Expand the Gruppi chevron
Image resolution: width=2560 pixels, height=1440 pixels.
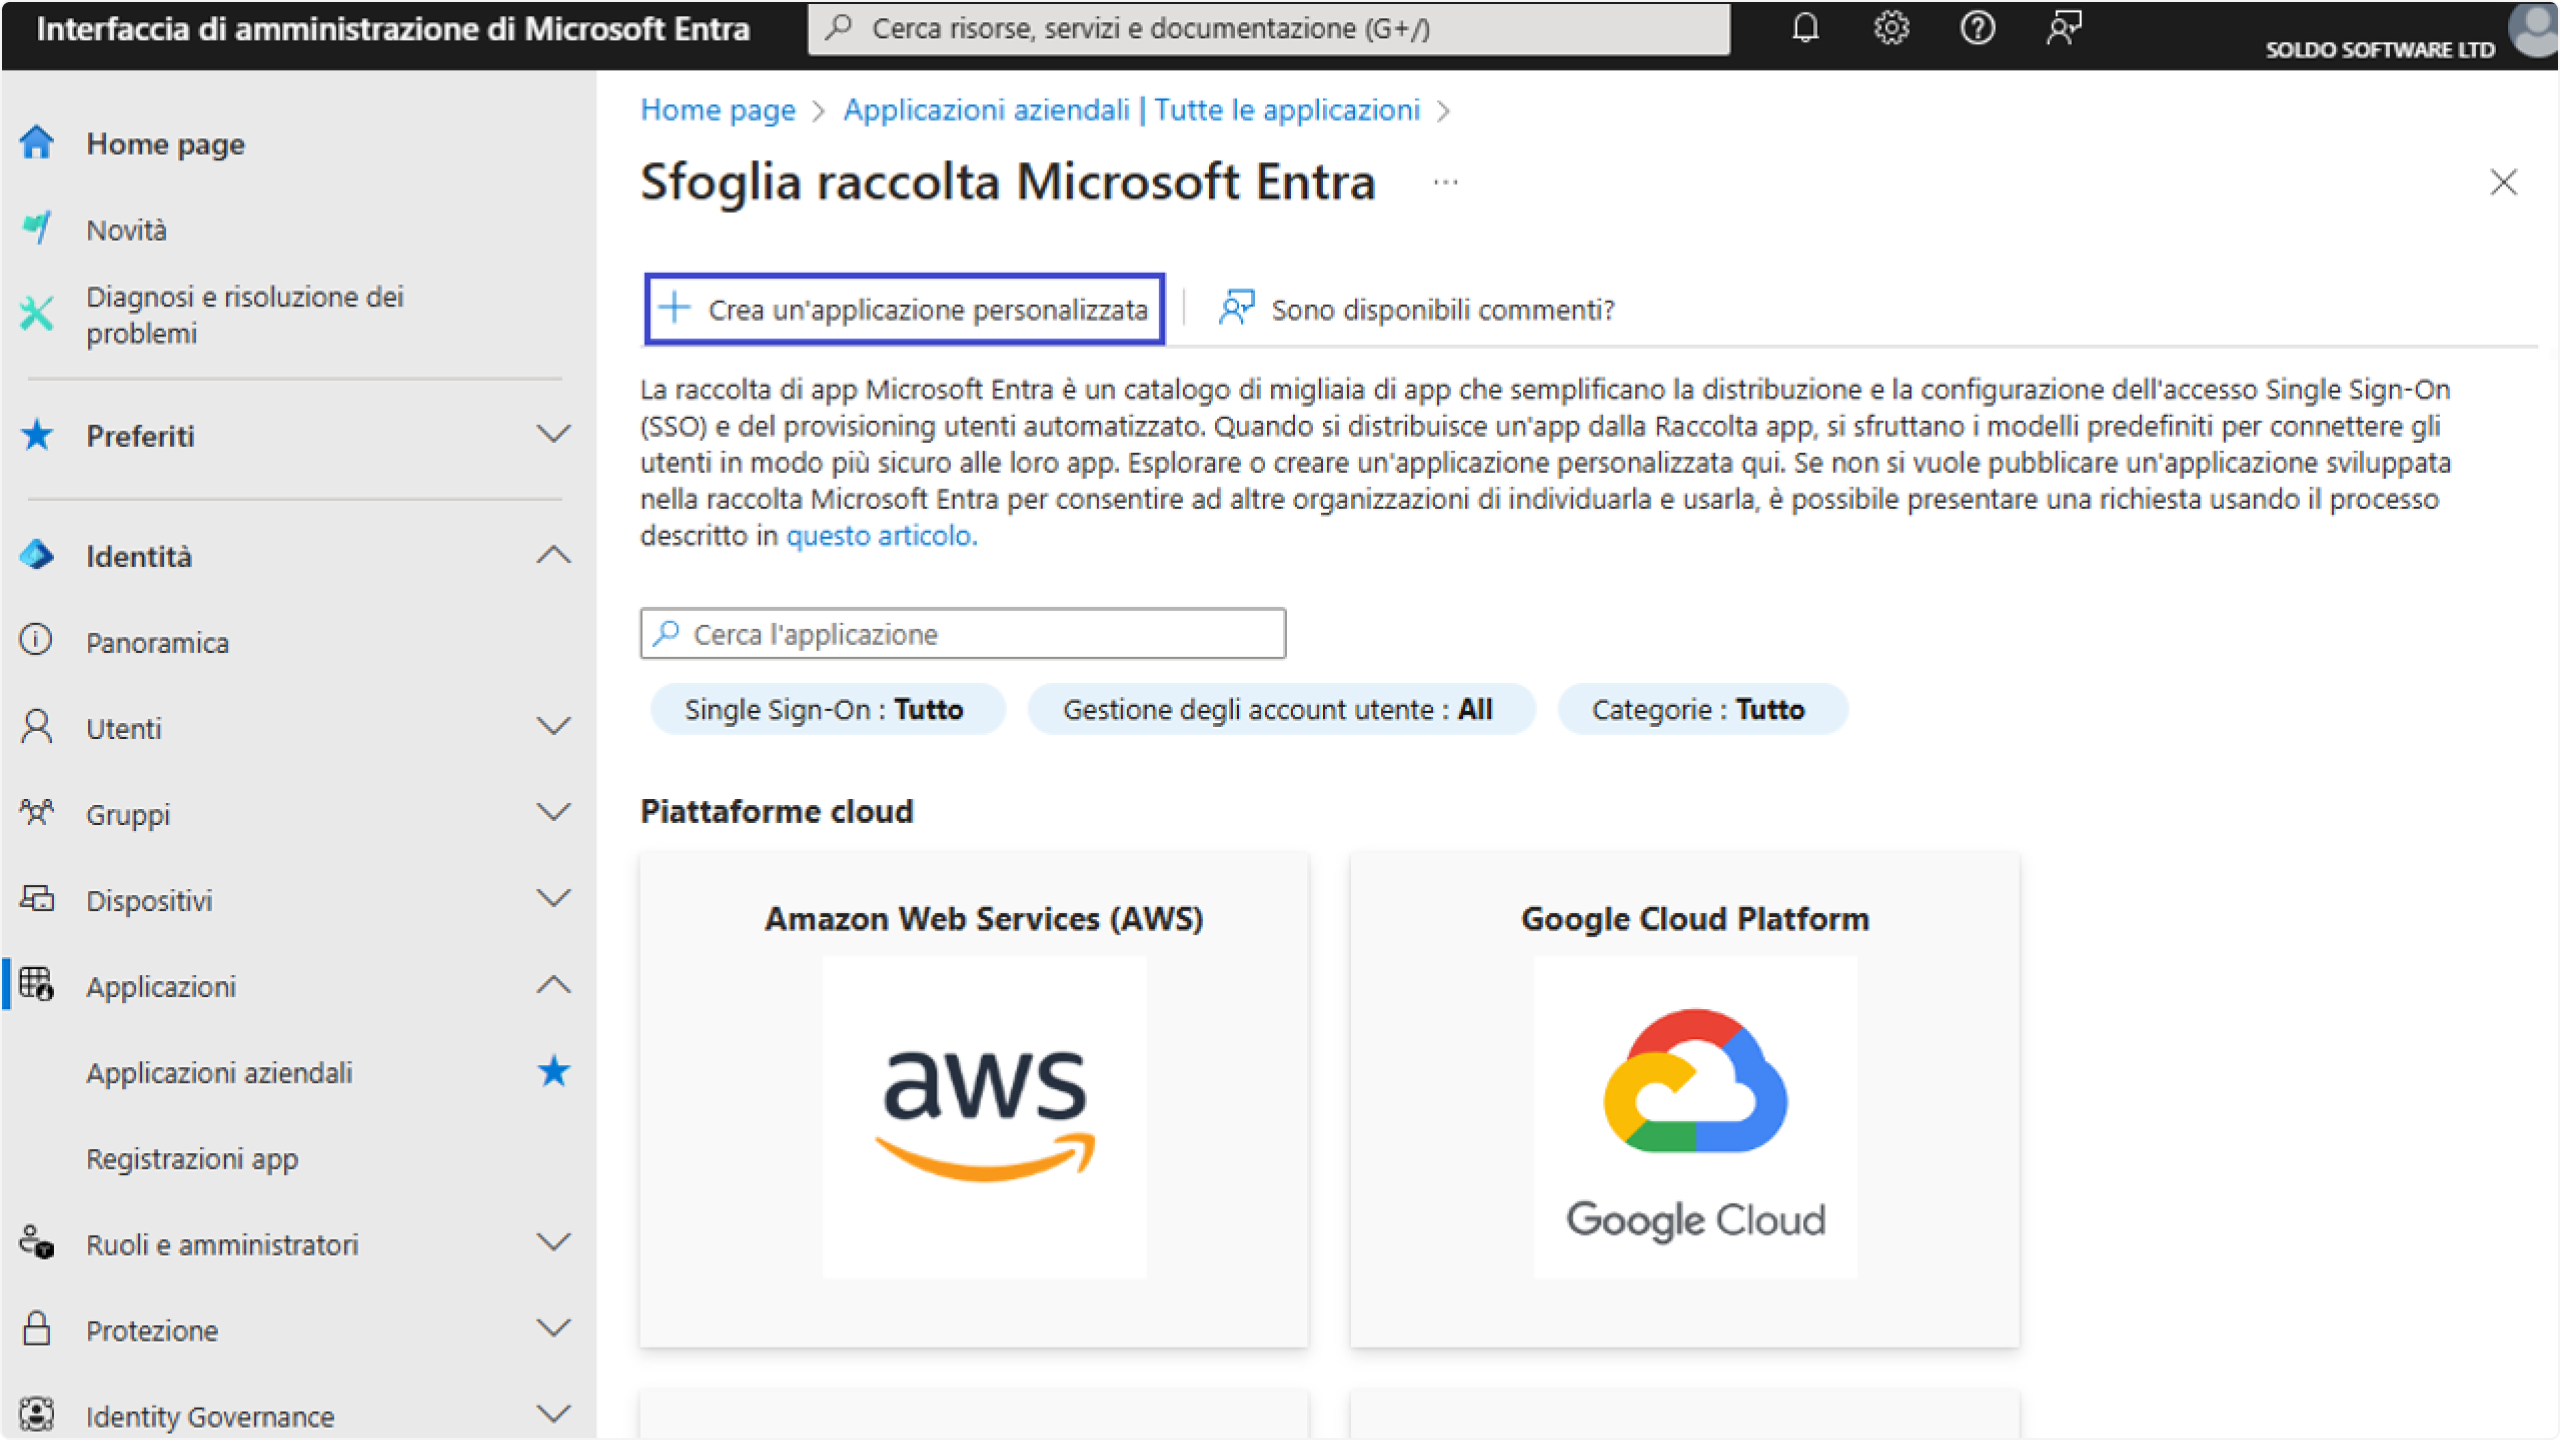point(553,813)
